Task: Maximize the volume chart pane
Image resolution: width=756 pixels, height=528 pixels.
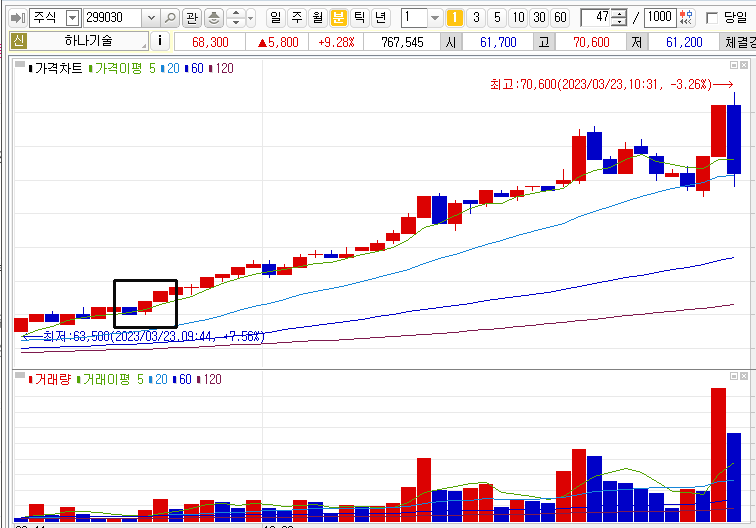Action: click(734, 376)
